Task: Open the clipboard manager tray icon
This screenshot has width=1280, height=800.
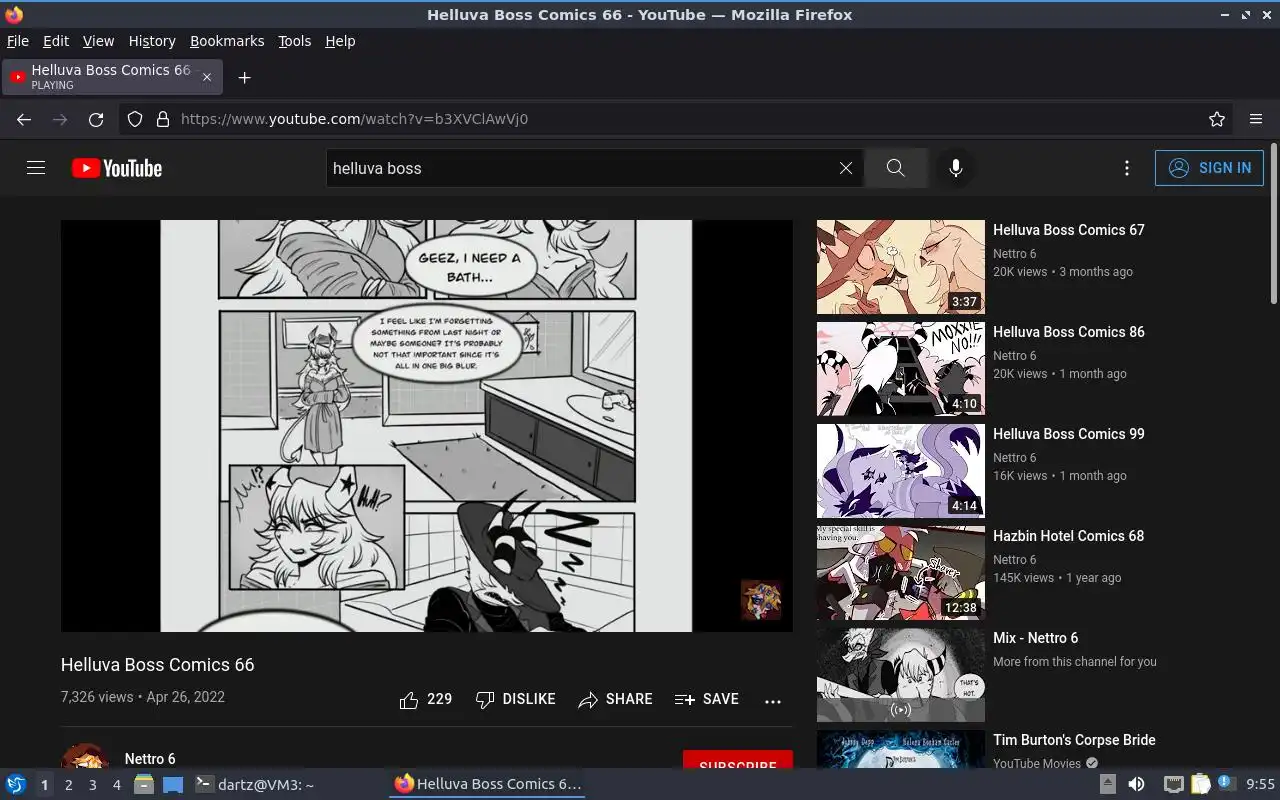Action: [1200, 785]
